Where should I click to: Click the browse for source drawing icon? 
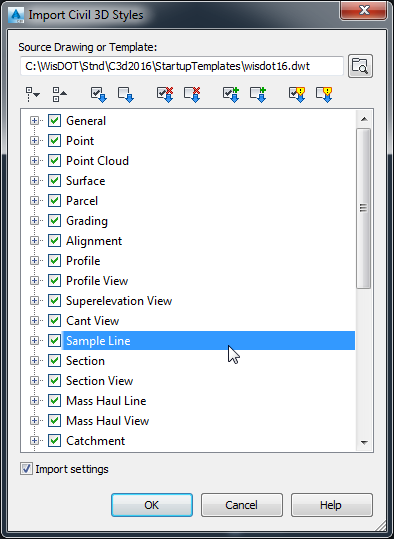pos(360,66)
